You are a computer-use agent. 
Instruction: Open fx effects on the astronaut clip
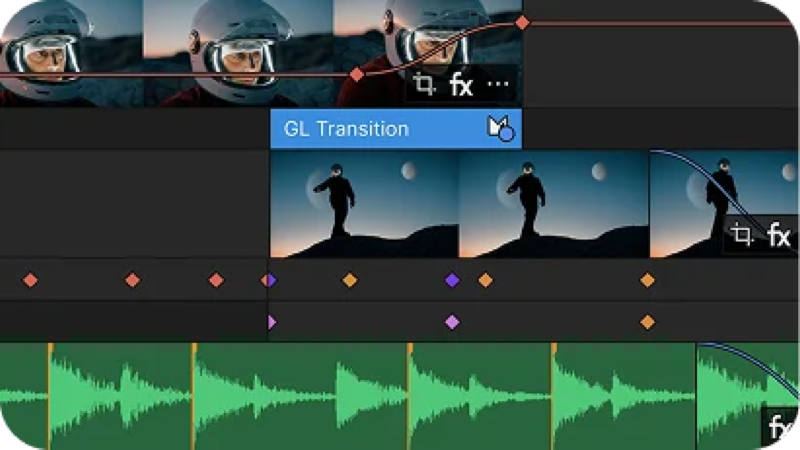[x=461, y=85]
